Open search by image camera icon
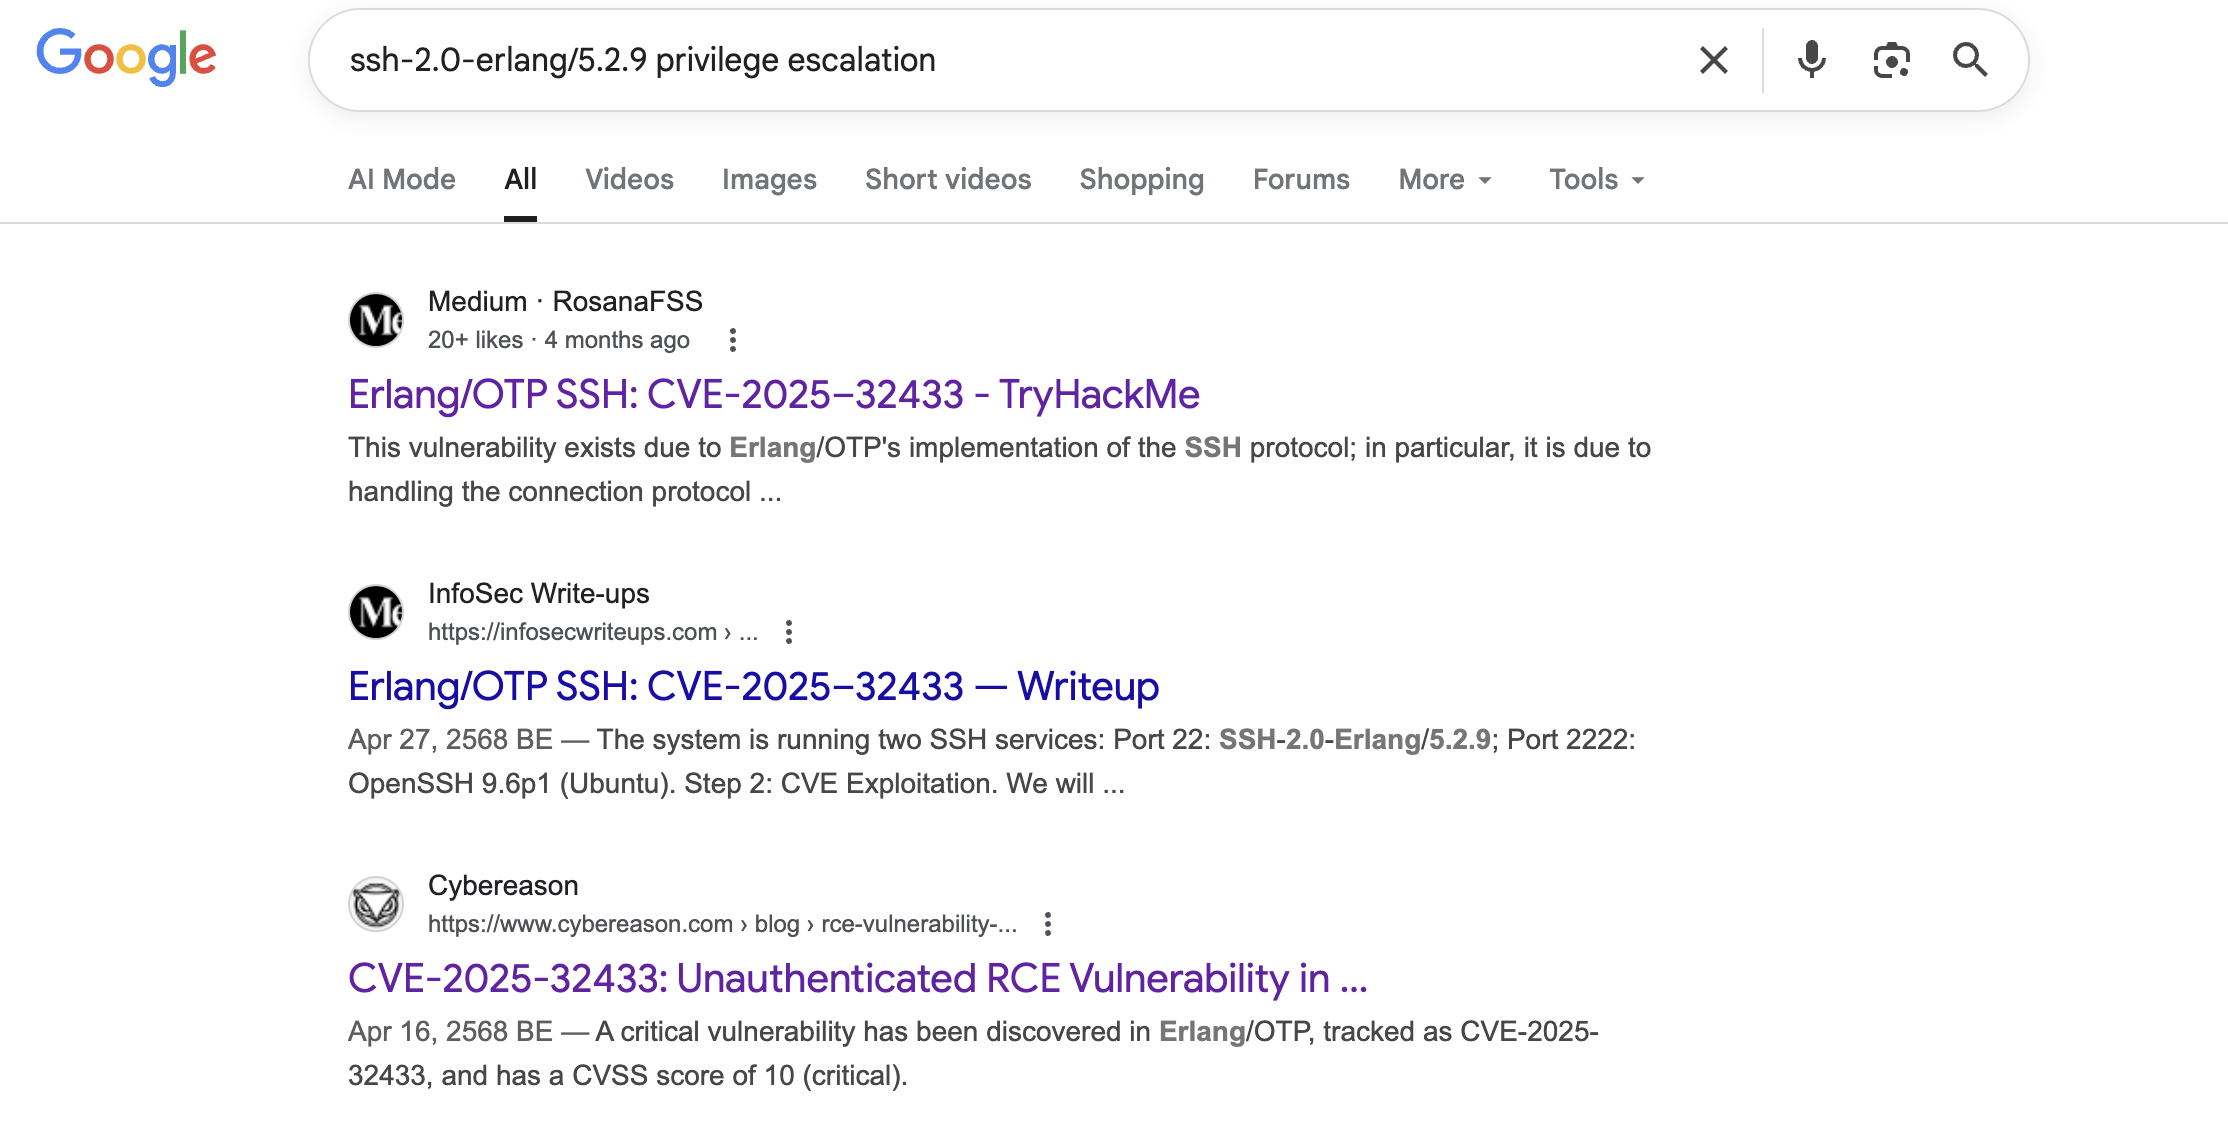Screen dimensions: 2228x1144 [1890, 60]
